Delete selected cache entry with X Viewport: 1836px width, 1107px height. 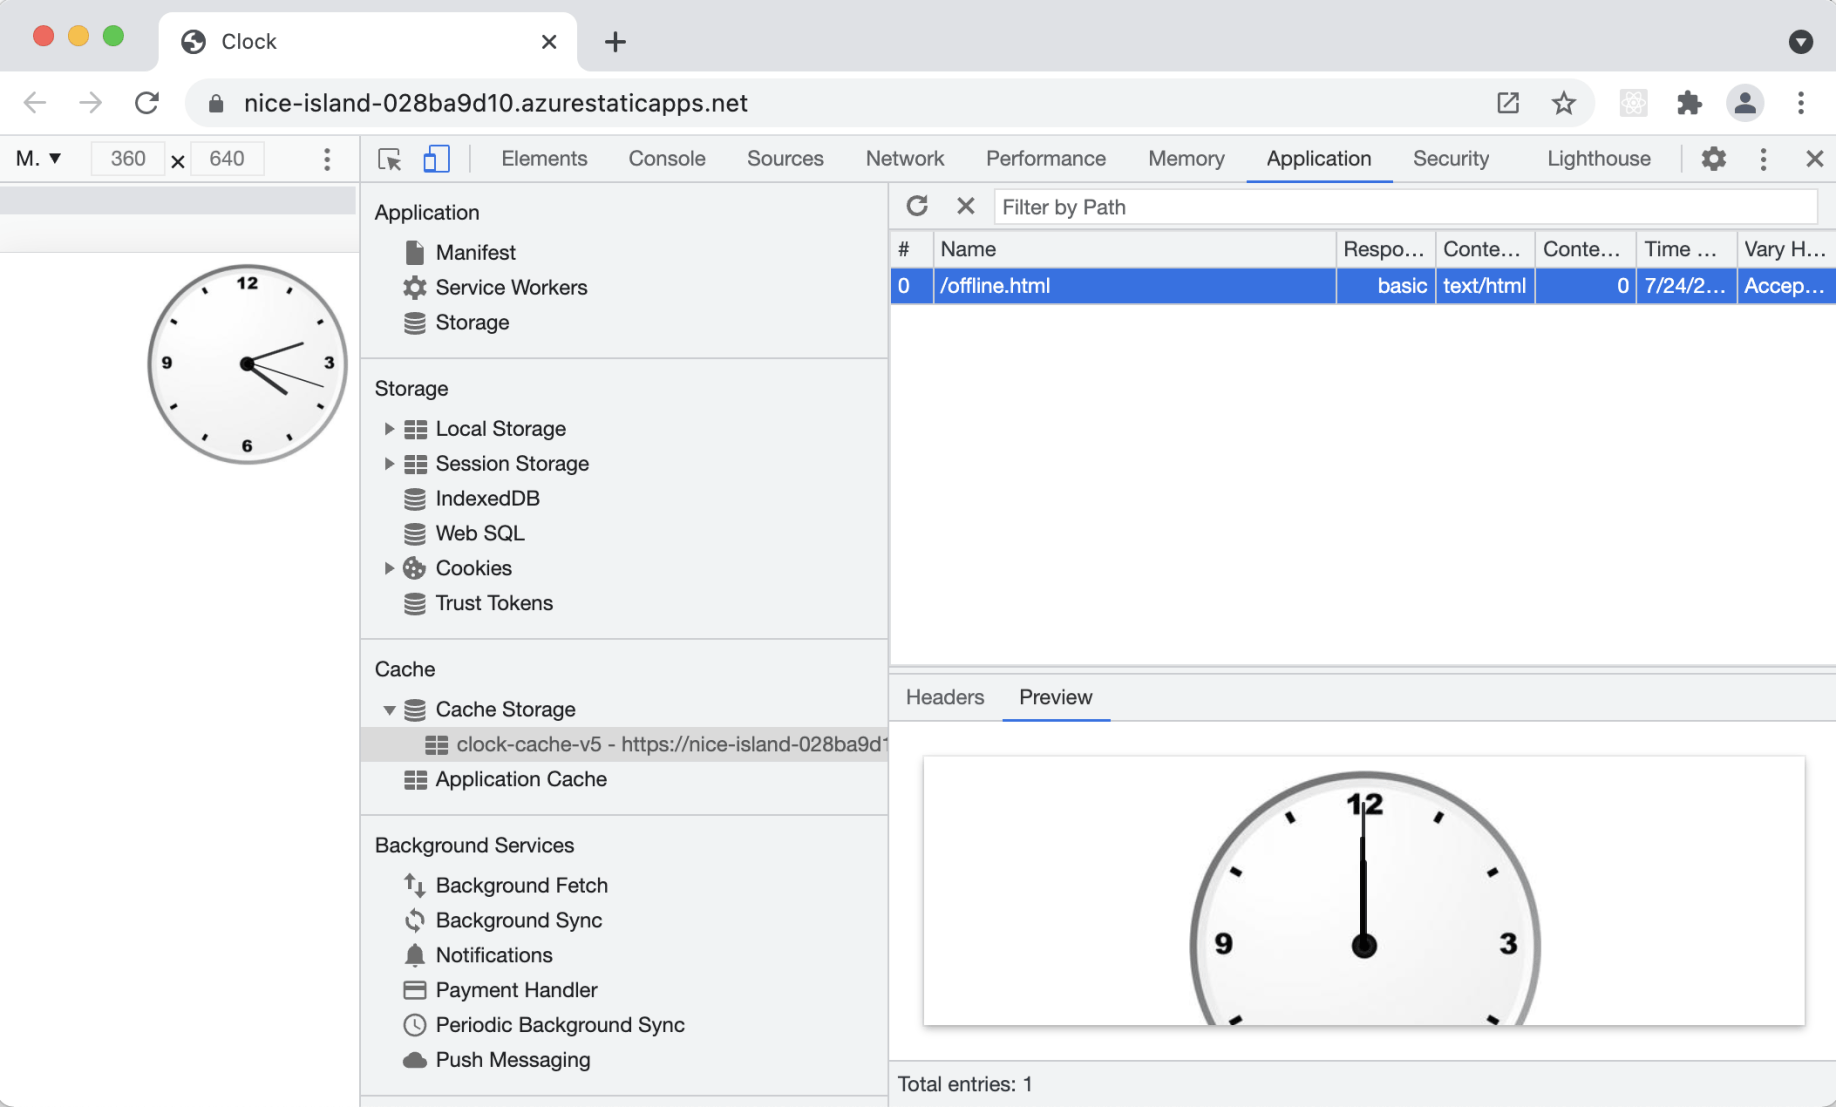pyautogui.click(x=965, y=206)
